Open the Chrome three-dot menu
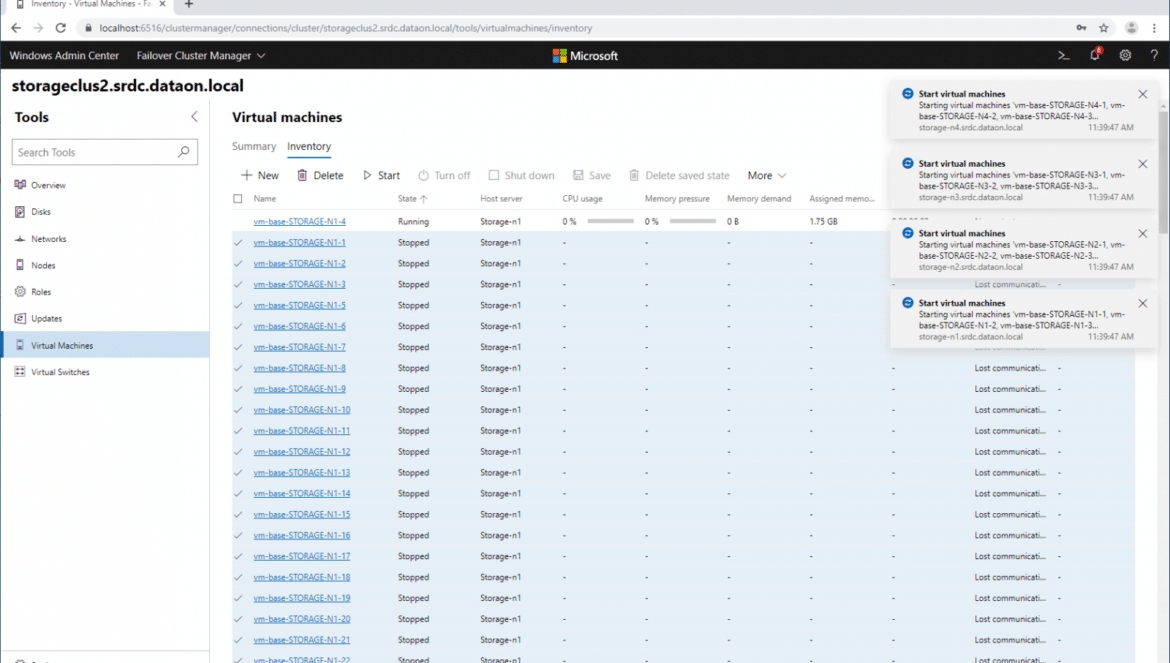This screenshot has height=663, width=1170. coord(1154,28)
